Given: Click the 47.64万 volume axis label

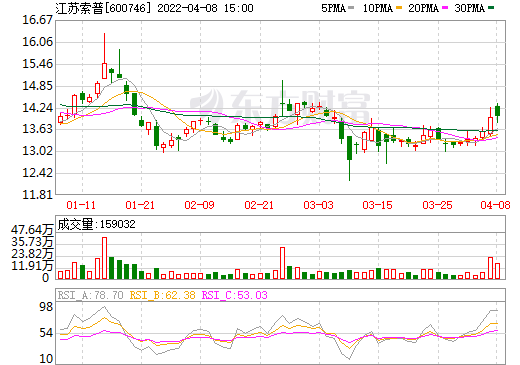Looking at the screenshot, I should [32, 230].
